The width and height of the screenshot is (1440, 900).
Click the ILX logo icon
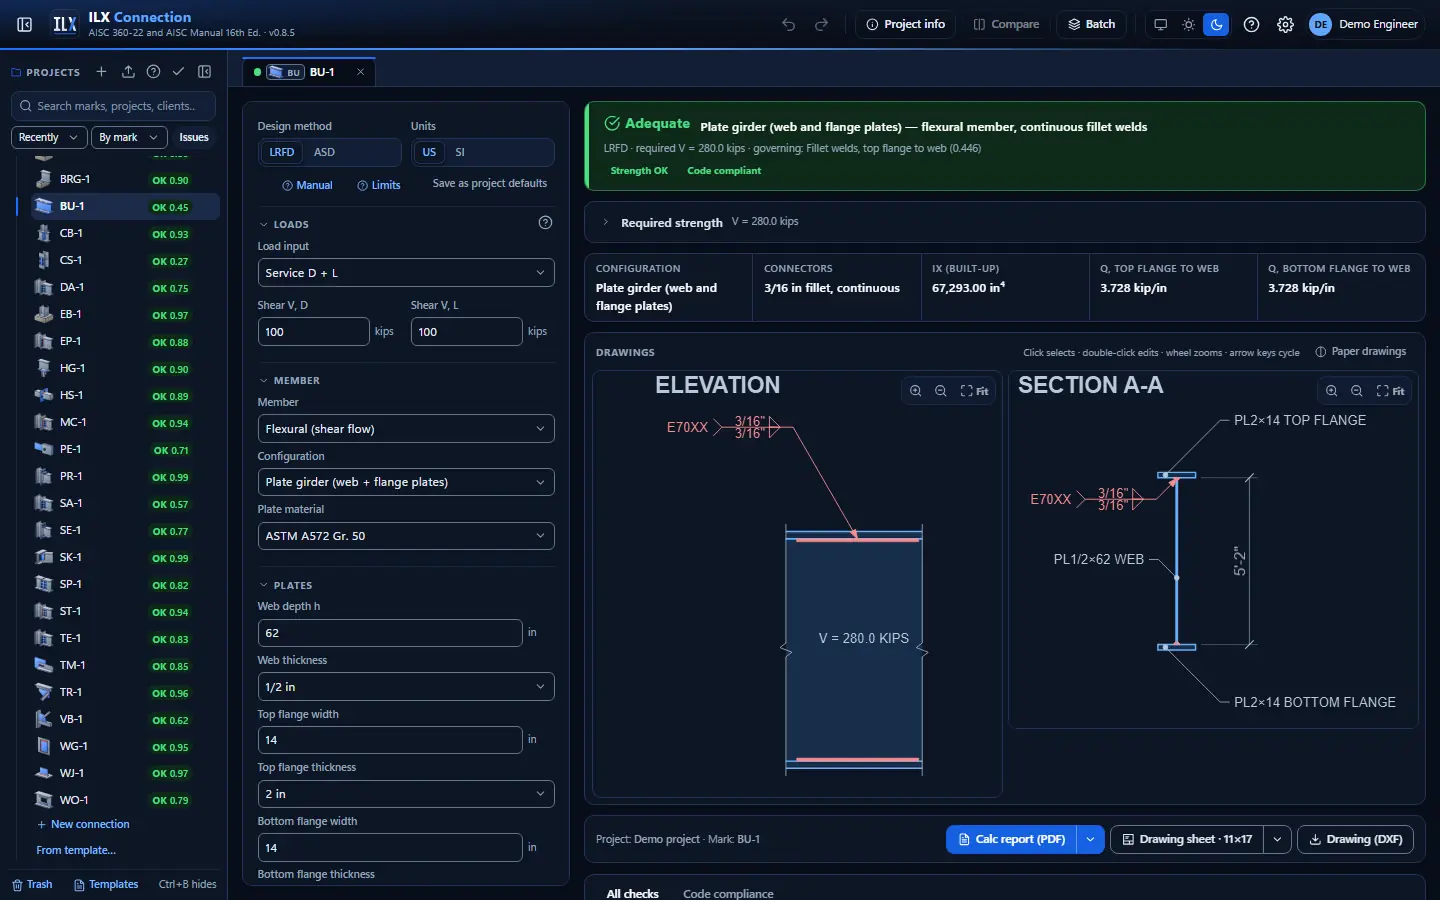(65, 24)
